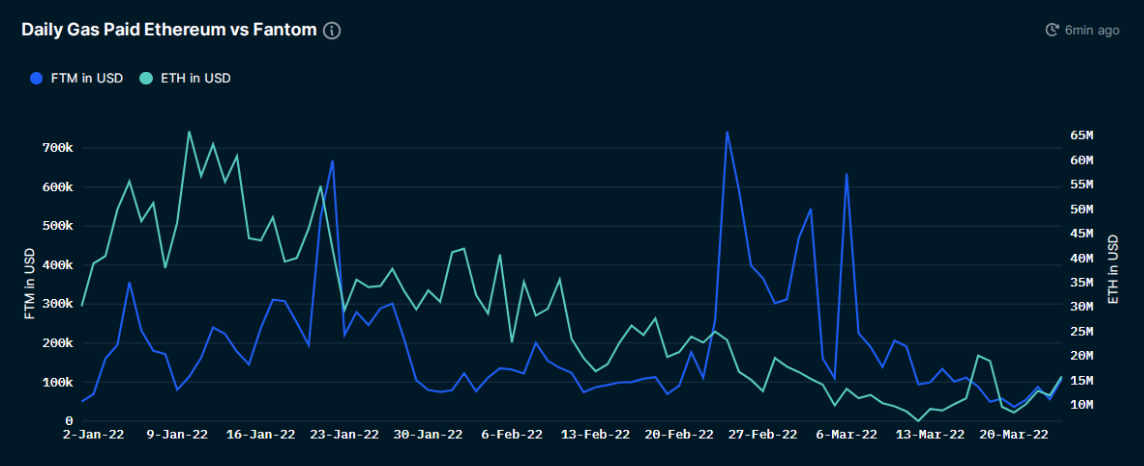
Task: Click the 16-Jan-22 x-axis label
Action: coord(260,434)
